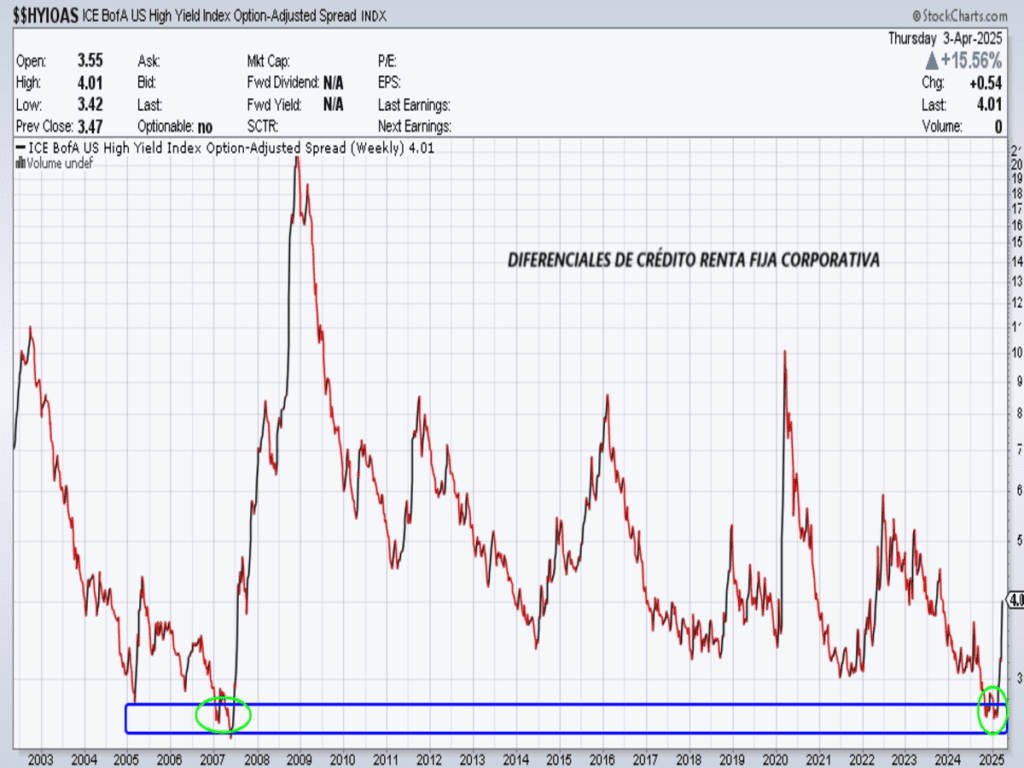Screen dimensions: 1024x768
Task: Click the volume bars icon beside Volume undef
Action: [19, 164]
